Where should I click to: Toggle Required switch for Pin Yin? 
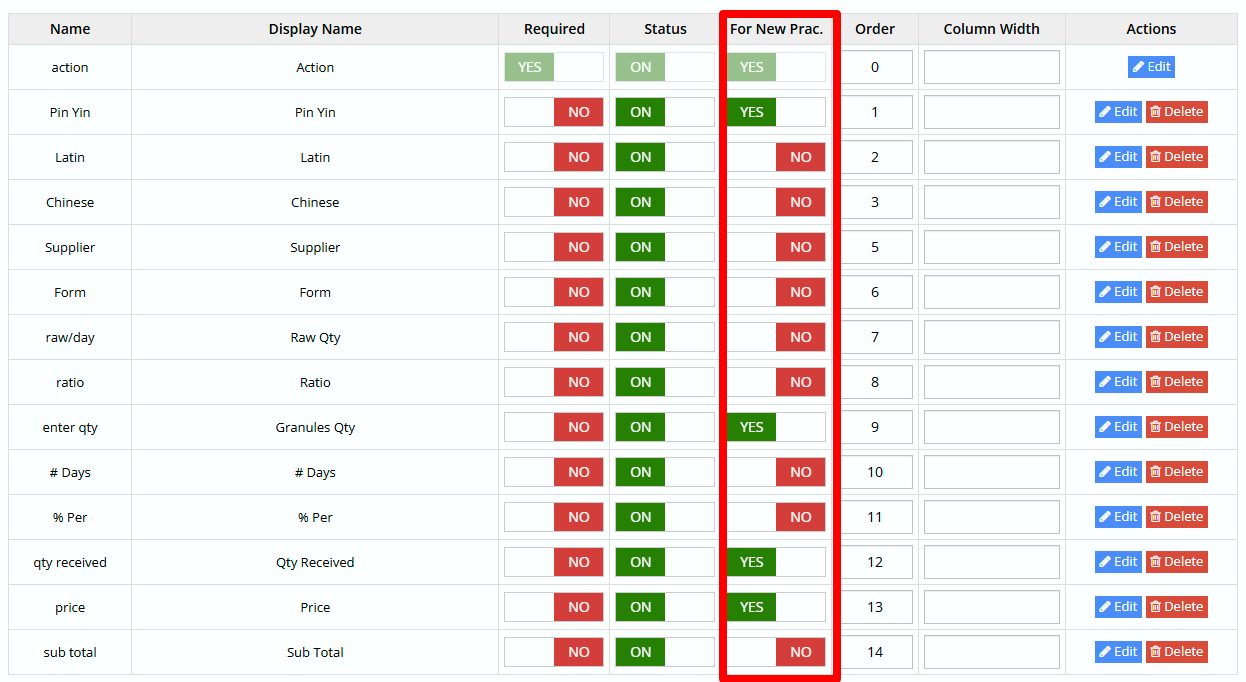554,112
